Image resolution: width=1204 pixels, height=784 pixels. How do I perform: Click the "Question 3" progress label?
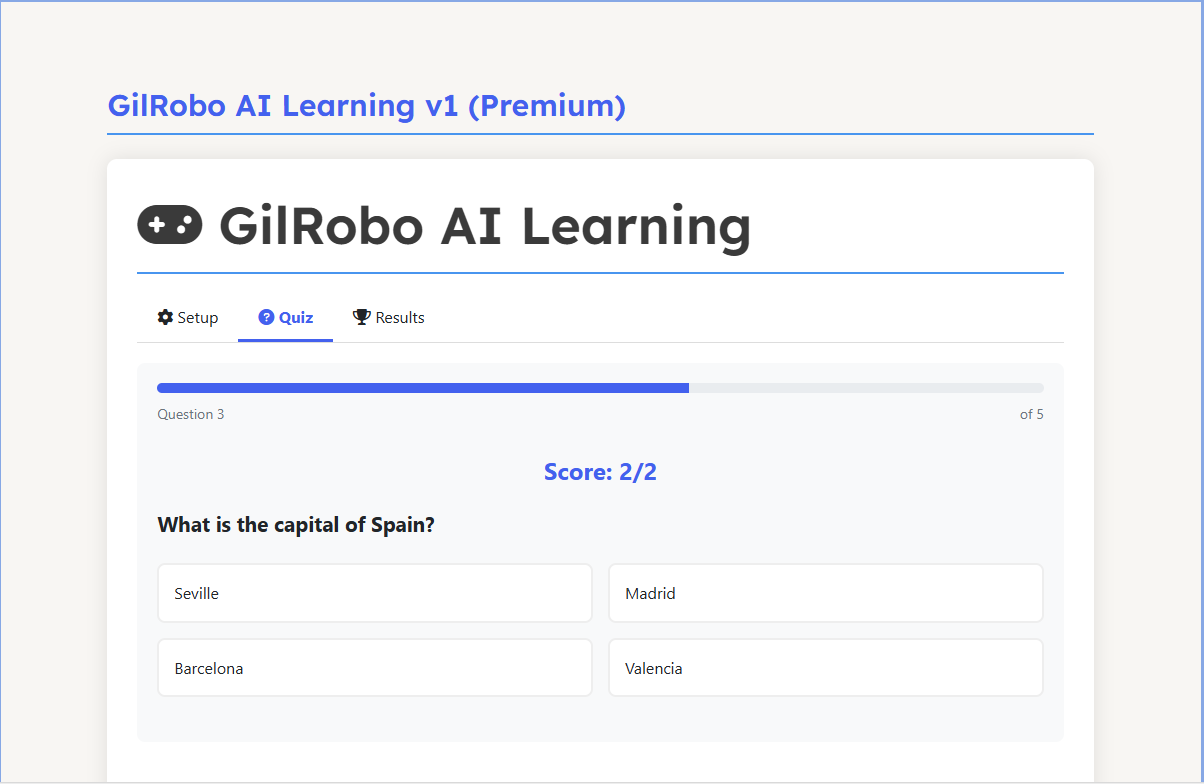191,414
